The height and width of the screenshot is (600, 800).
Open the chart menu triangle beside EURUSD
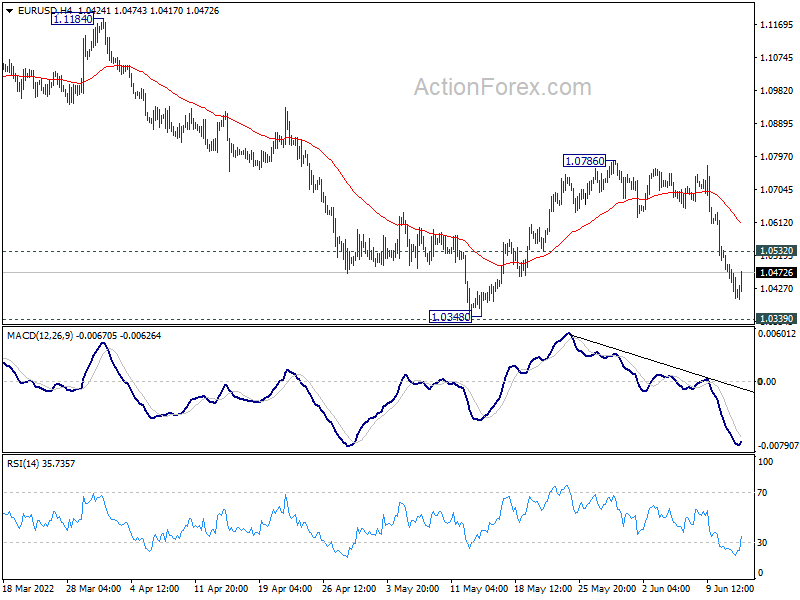pyautogui.click(x=10, y=11)
